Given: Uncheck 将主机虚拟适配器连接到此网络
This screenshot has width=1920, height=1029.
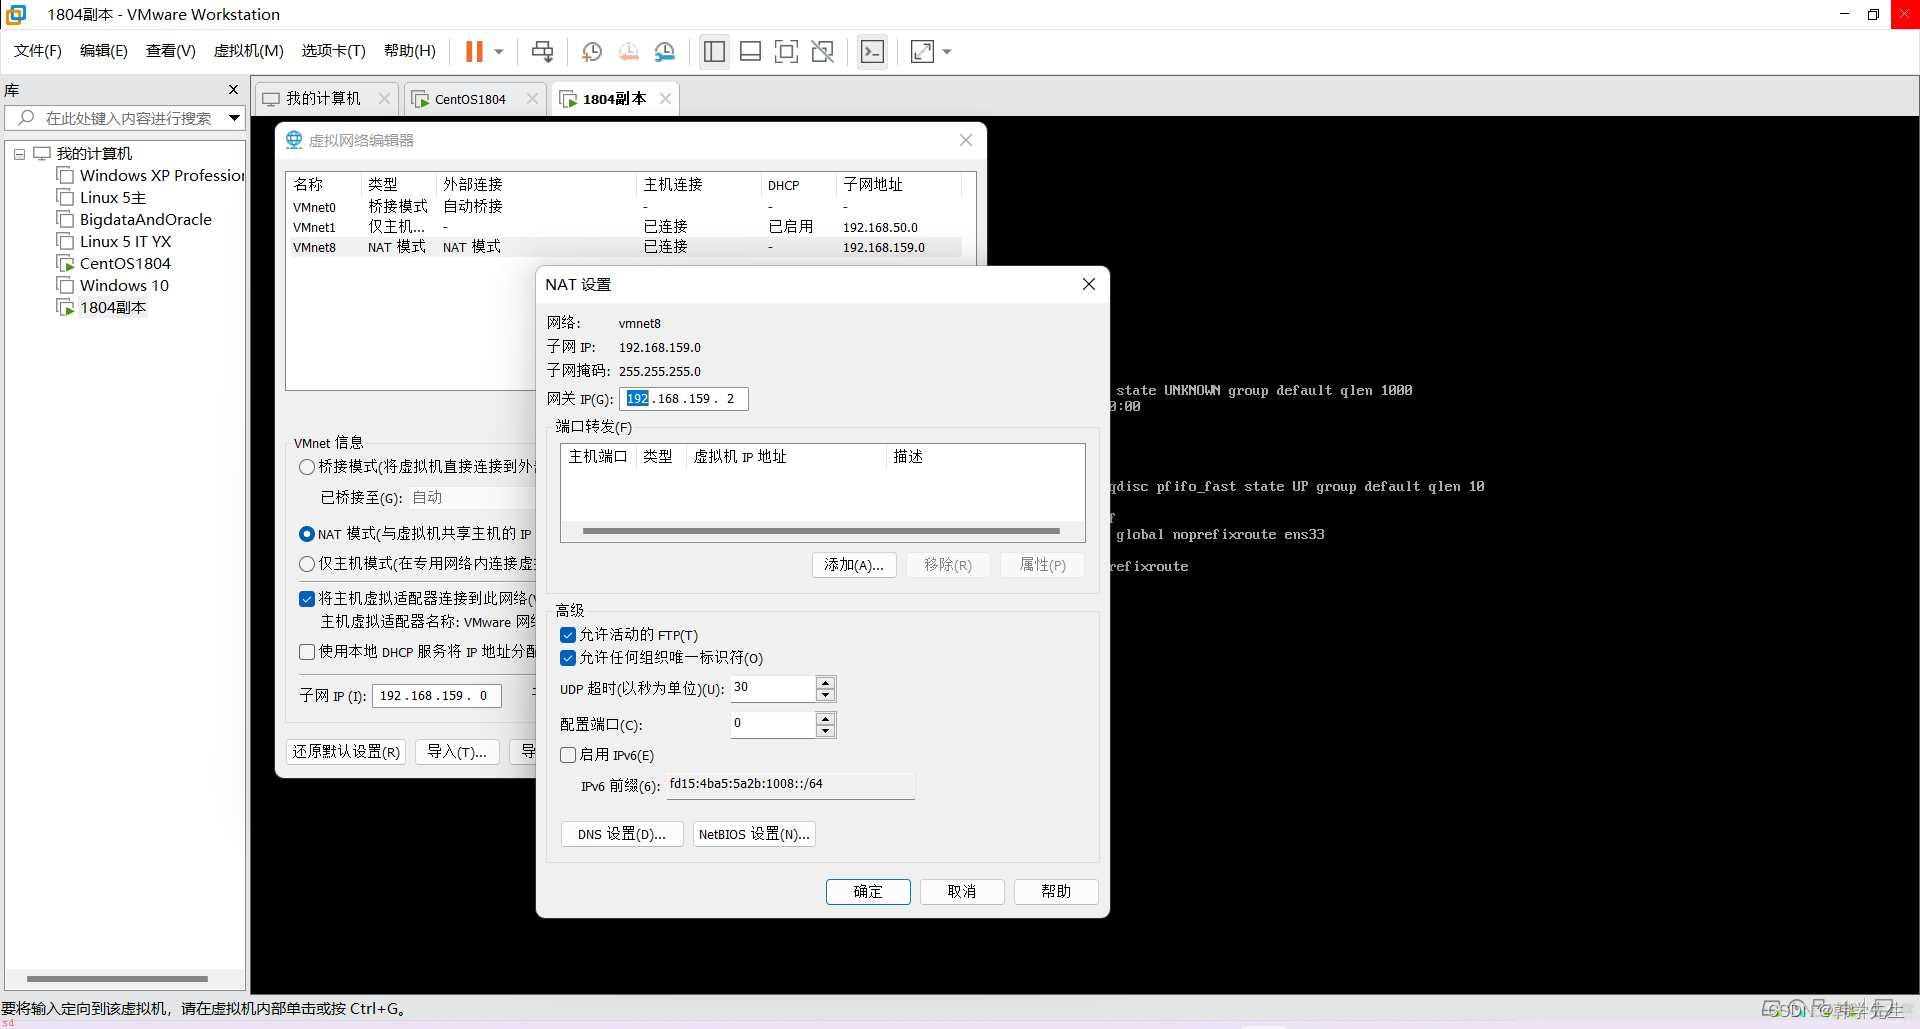Looking at the screenshot, I should click(307, 599).
